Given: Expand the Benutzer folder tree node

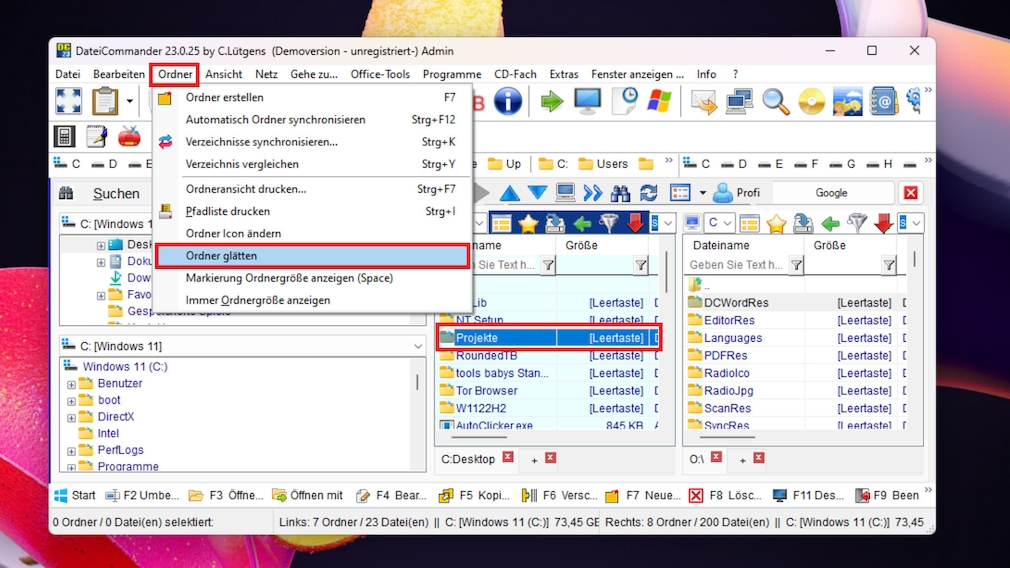Looking at the screenshot, I should point(71,384).
